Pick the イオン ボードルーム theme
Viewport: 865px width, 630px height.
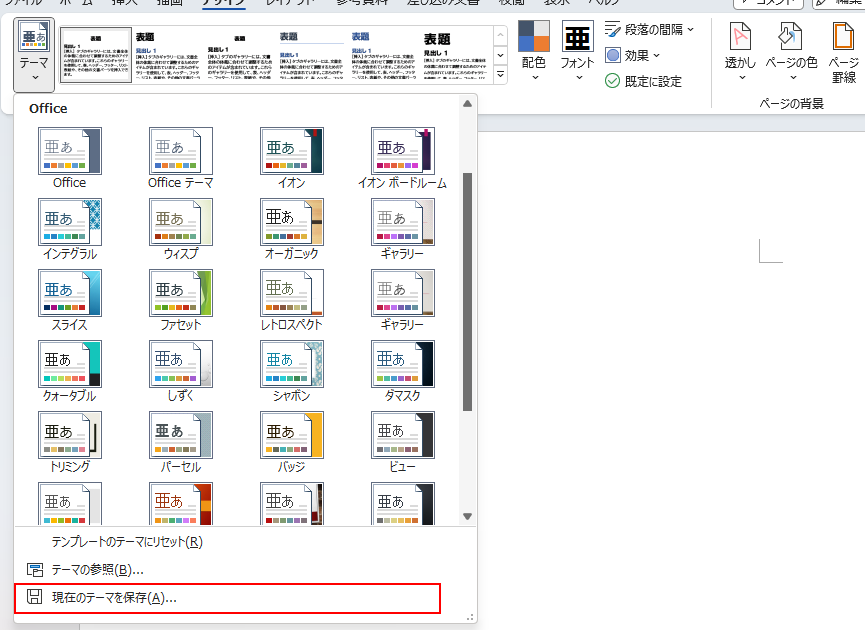(403, 151)
